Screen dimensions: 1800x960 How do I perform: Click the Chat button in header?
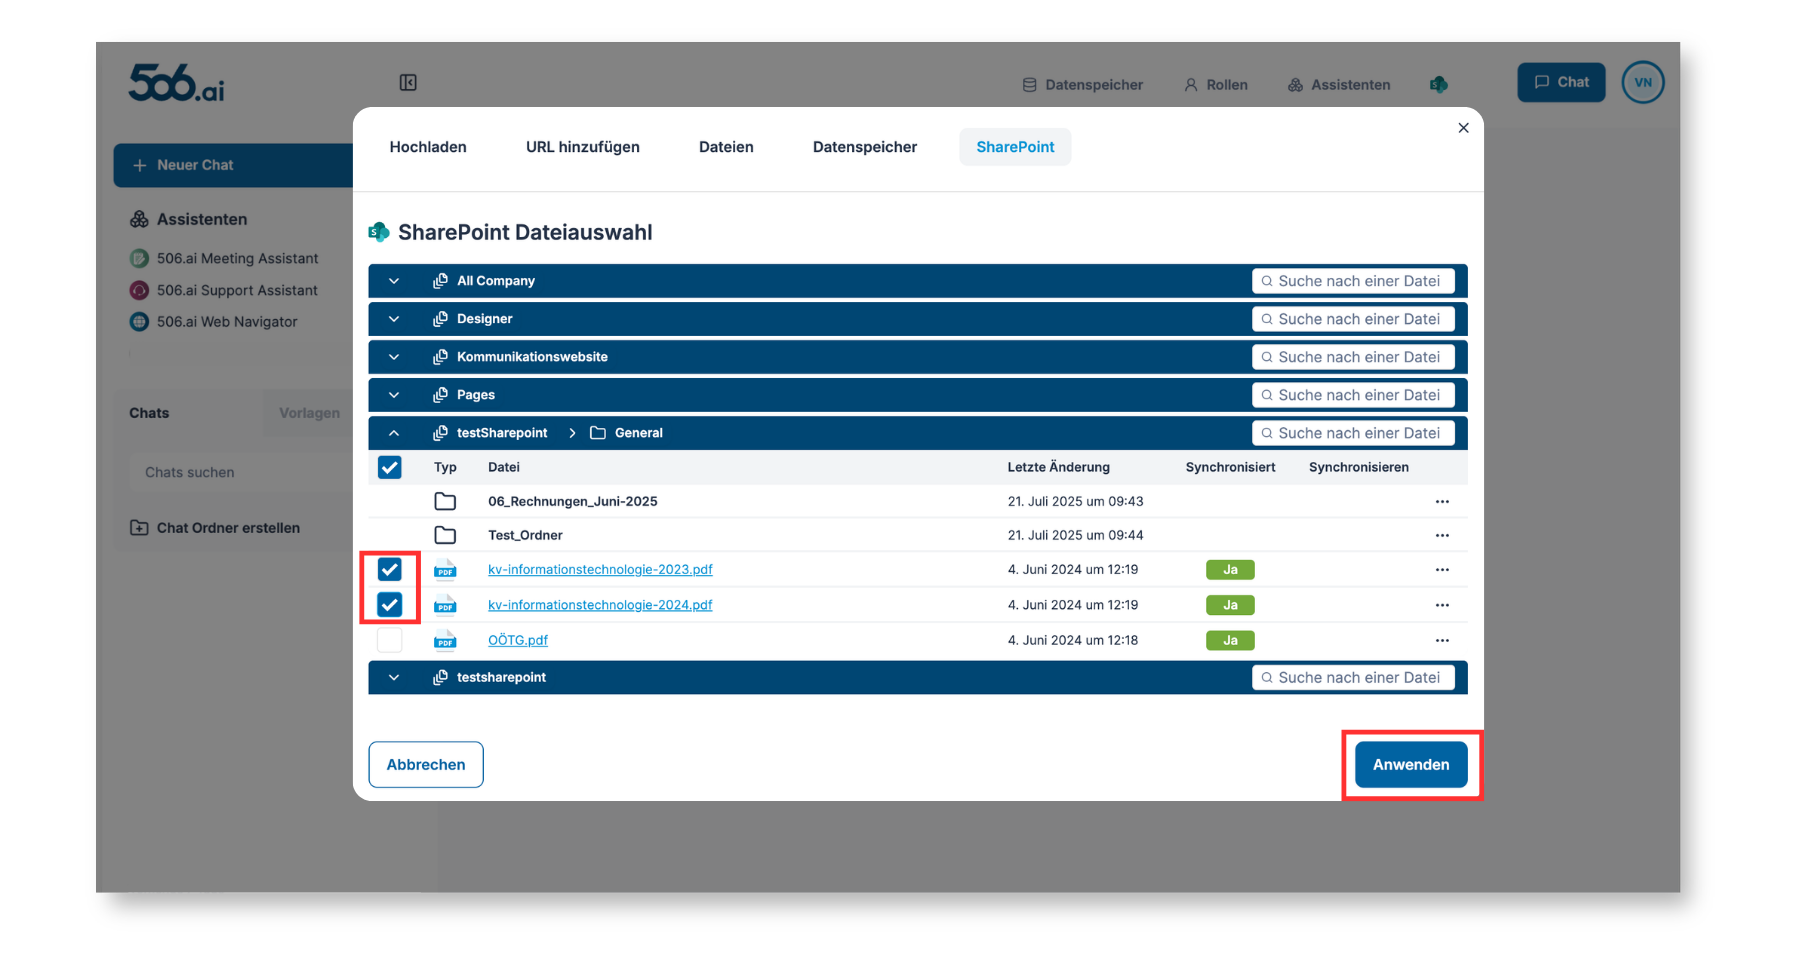(1561, 82)
